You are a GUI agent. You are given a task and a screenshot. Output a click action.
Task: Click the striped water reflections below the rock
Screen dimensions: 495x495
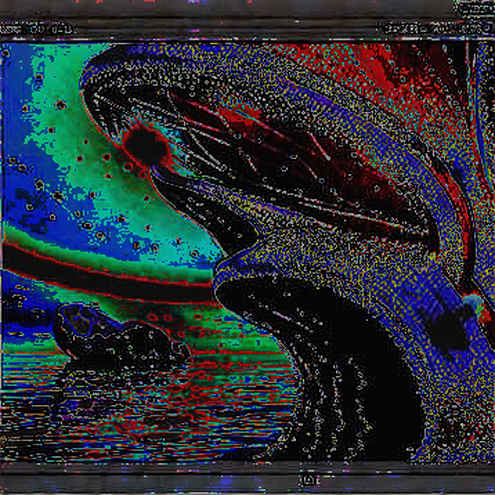coord(150,410)
